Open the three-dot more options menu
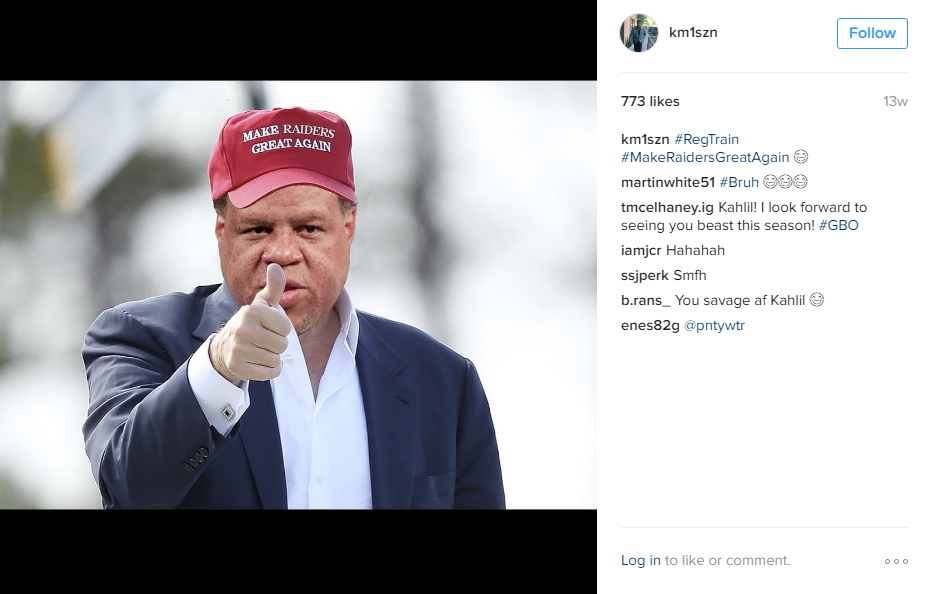Image resolution: width=930 pixels, height=594 pixels. coord(896,561)
